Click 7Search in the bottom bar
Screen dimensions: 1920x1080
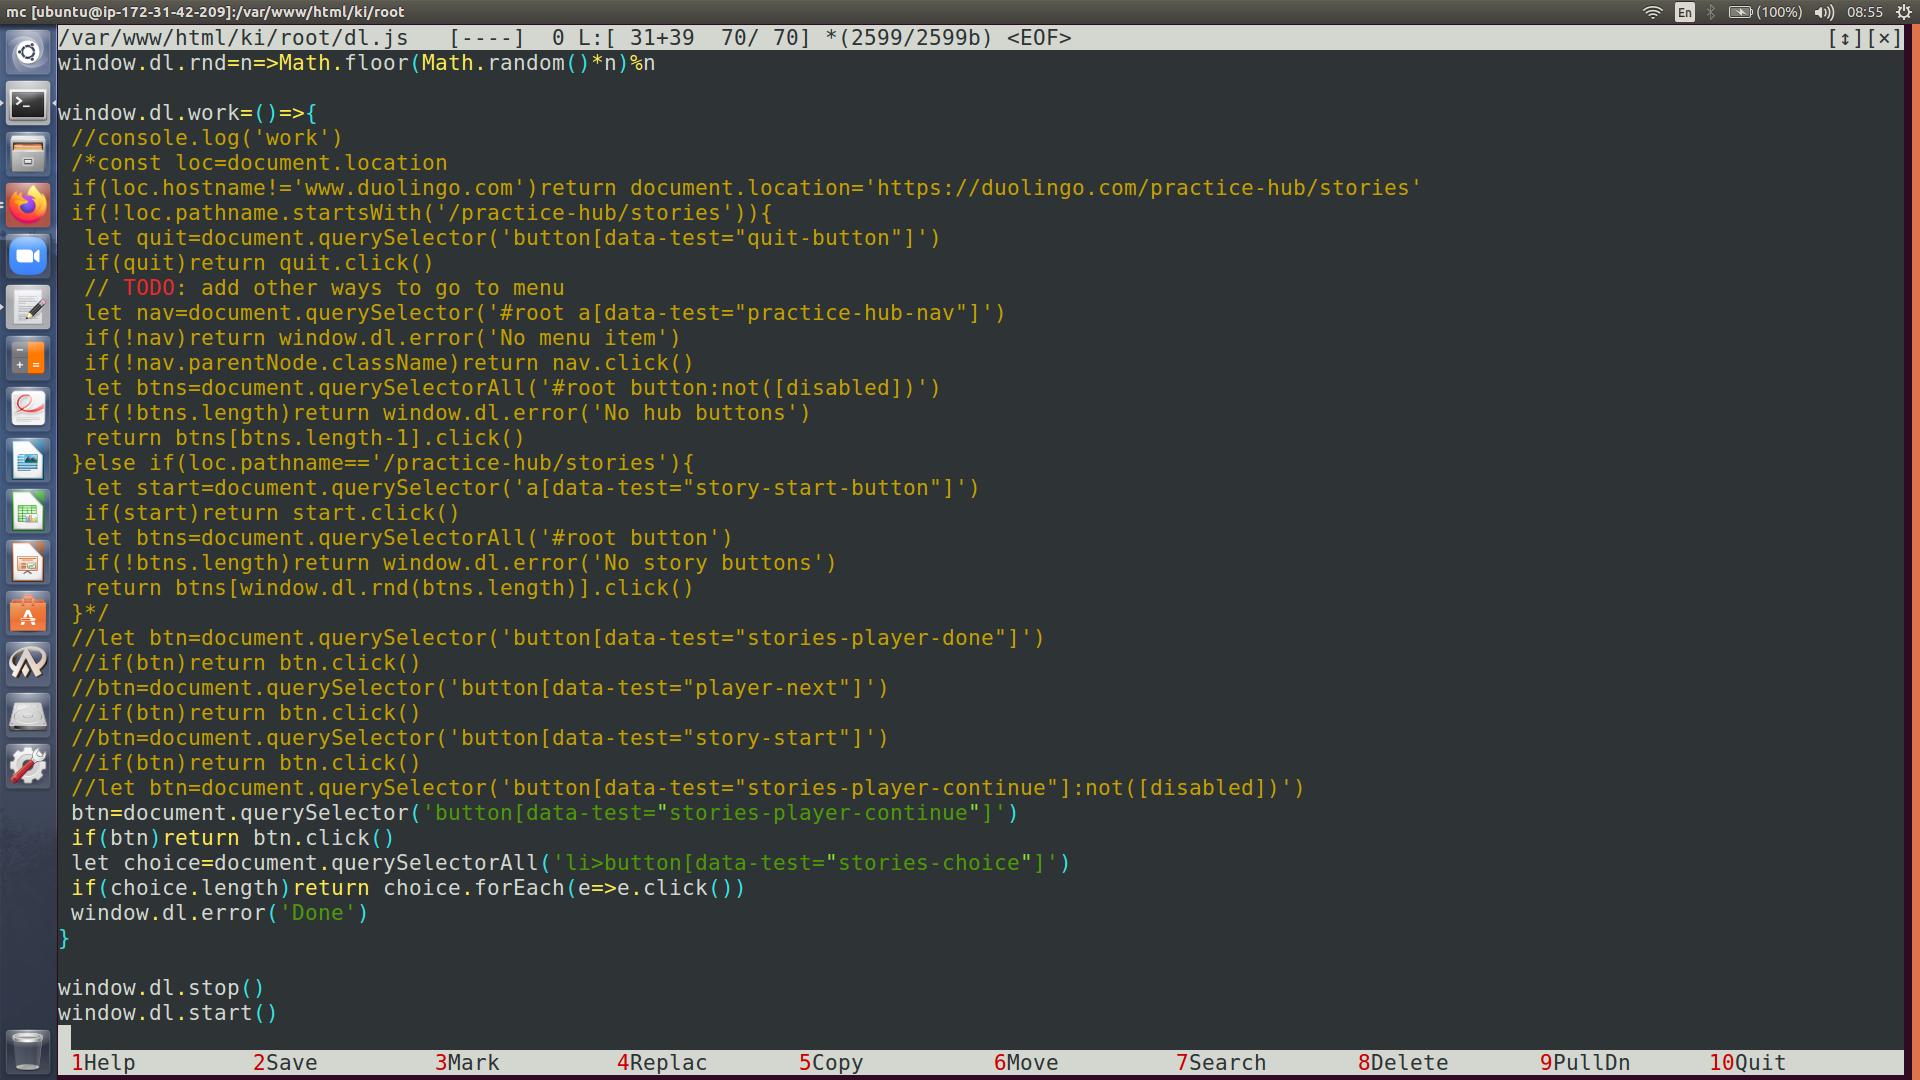pos(1221,1063)
